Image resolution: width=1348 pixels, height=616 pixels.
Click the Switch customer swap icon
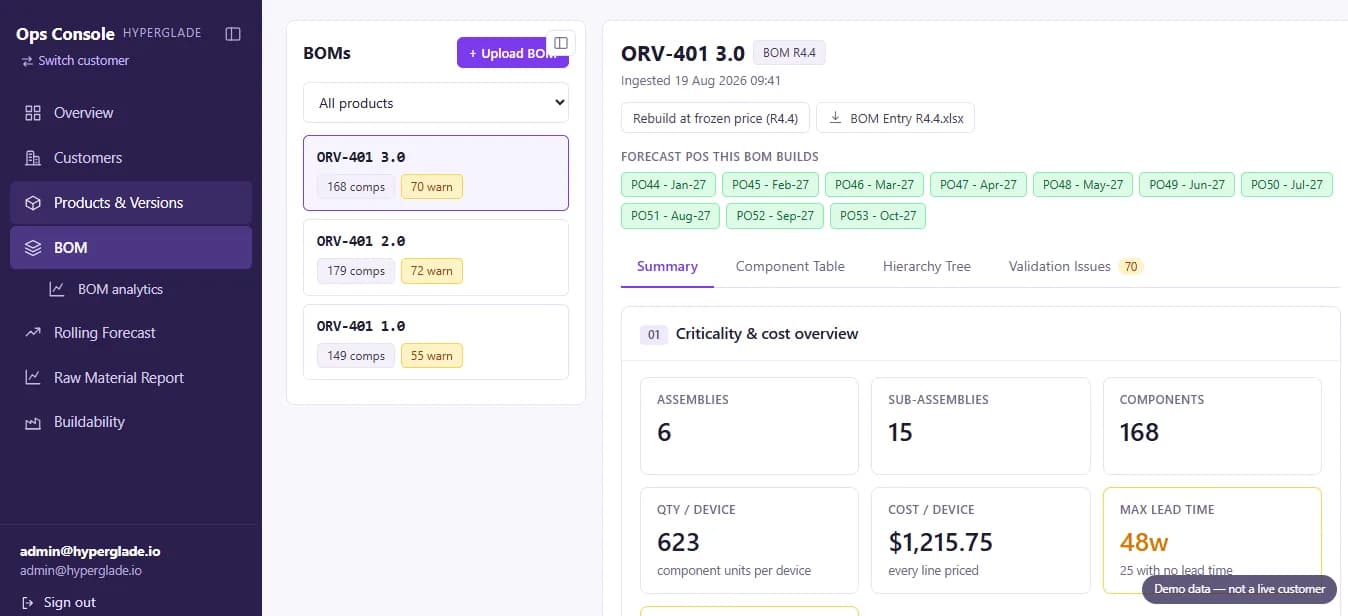click(x=27, y=61)
